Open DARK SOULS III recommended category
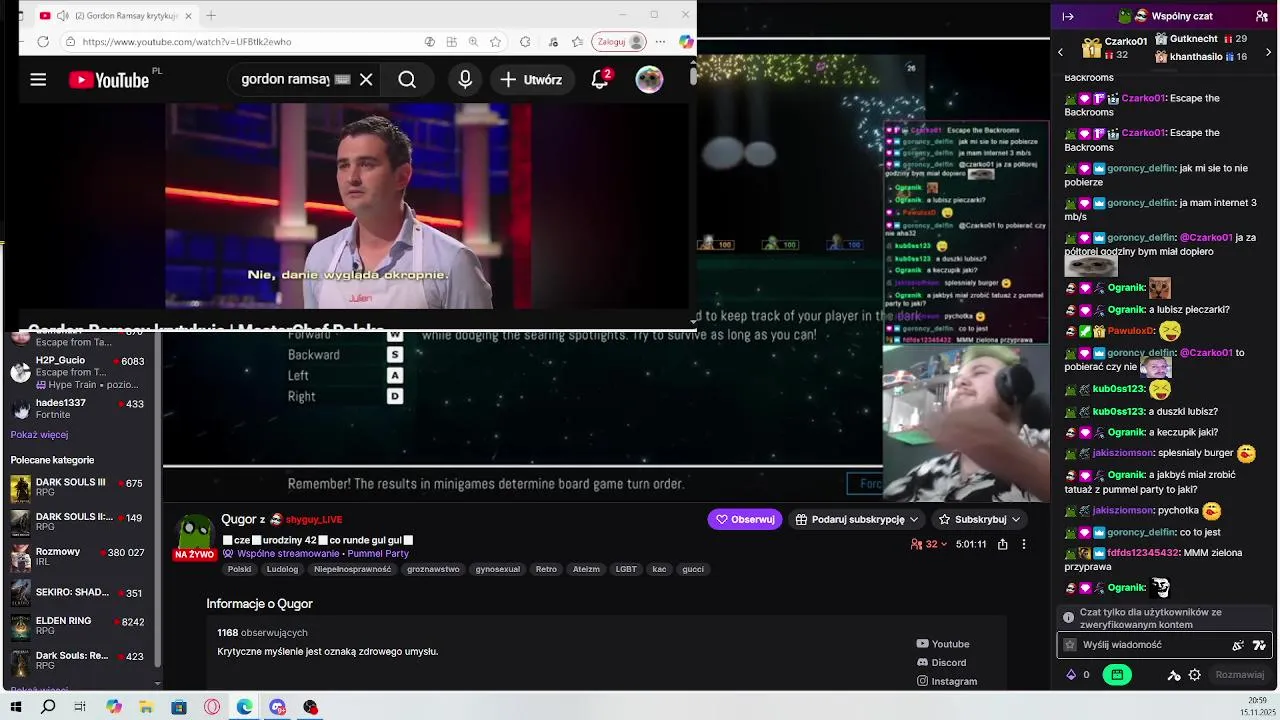The image size is (1280, 720). (78, 488)
